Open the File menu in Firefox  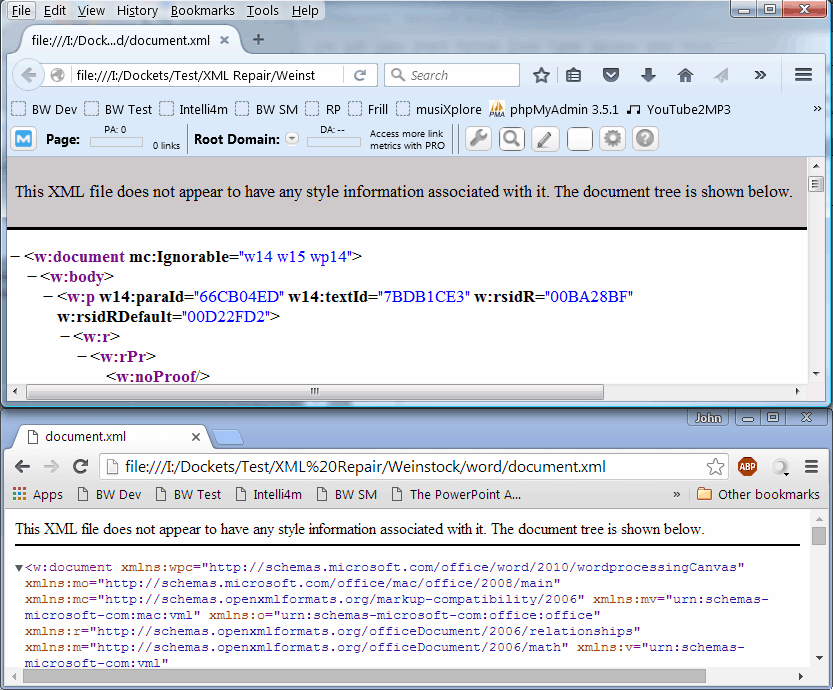pos(21,11)
